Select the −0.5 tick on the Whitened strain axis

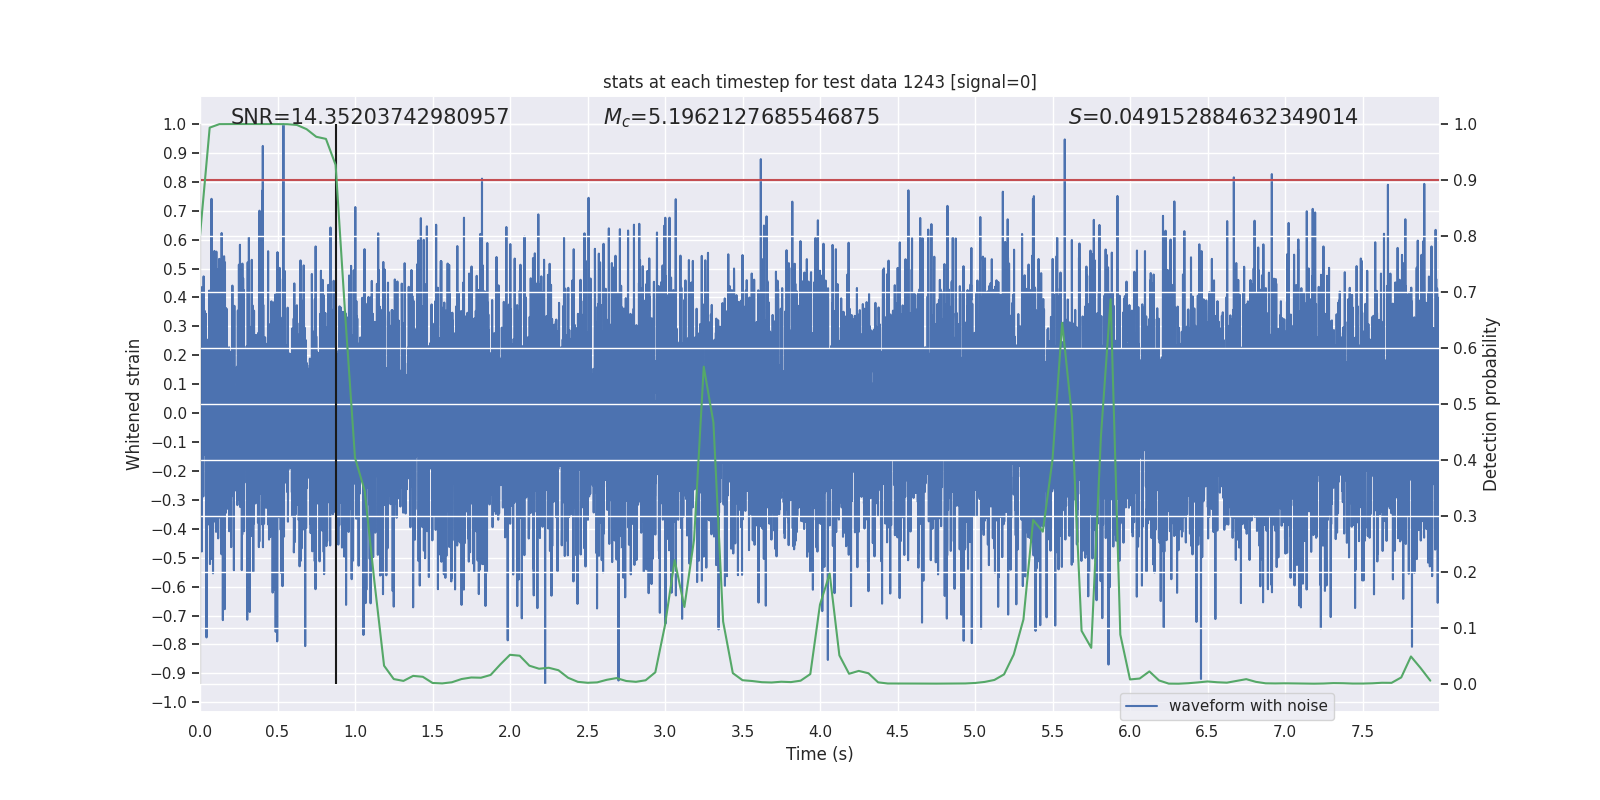click(169, 558)
